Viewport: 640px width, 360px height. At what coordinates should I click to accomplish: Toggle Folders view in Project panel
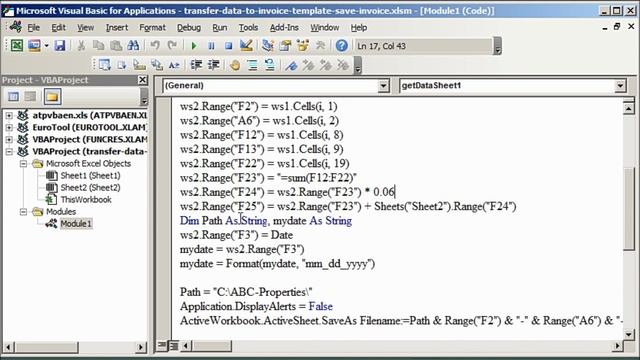point(52,97)
